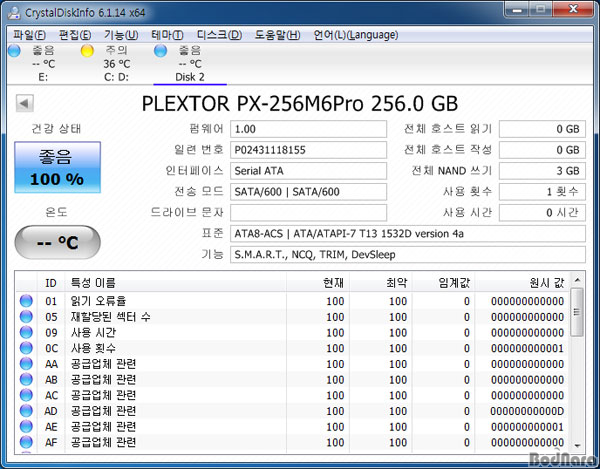The height and width of the screenshot is (469, 600).
Task: Click the standard field ATA8-ACS
Action: pyautogui.click(x=408, y=233)
